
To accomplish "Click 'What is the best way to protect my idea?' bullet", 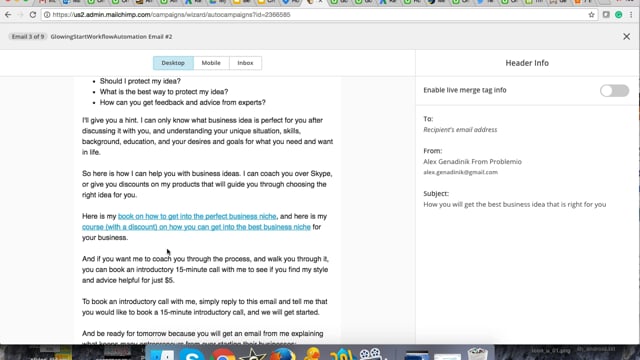I will [x=164, y=92].
